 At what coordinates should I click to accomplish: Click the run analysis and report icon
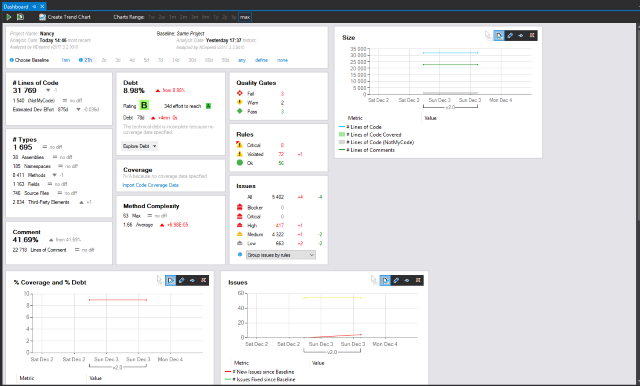click(20, 17)
